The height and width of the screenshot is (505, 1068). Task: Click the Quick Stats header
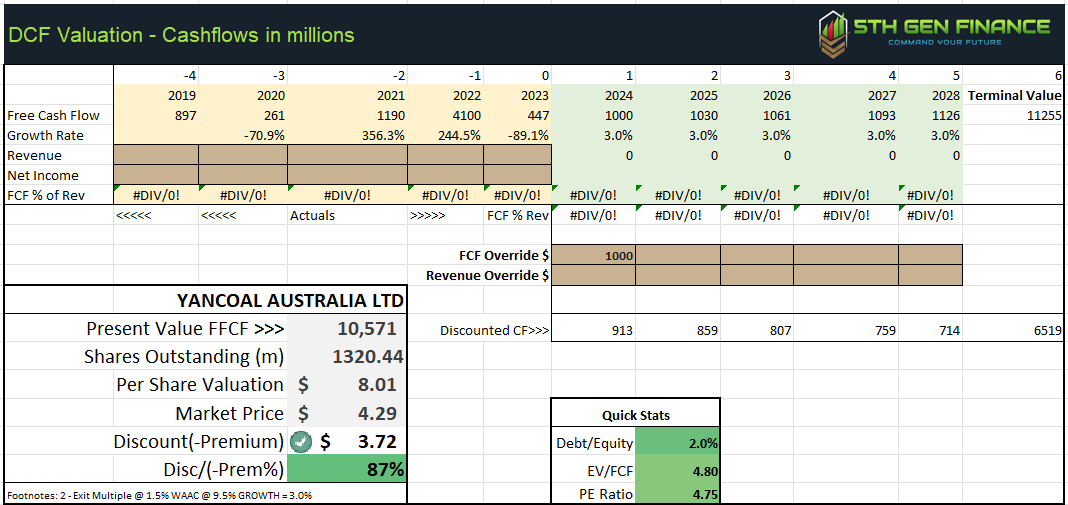[635, 415]
